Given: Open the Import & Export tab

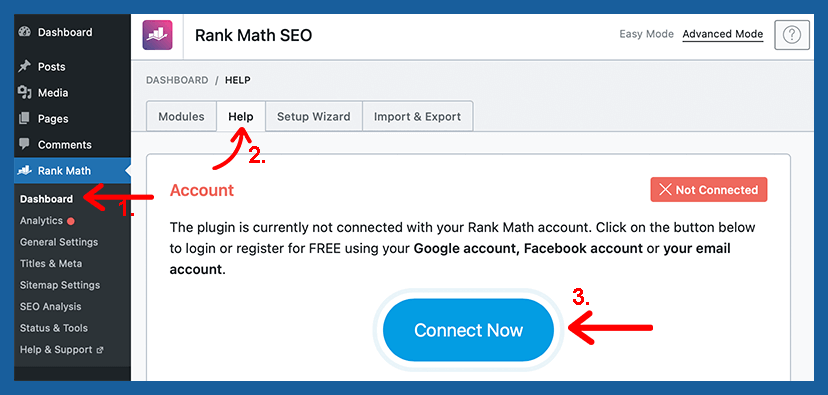Looking at the screenshot, I should [418, 117].
